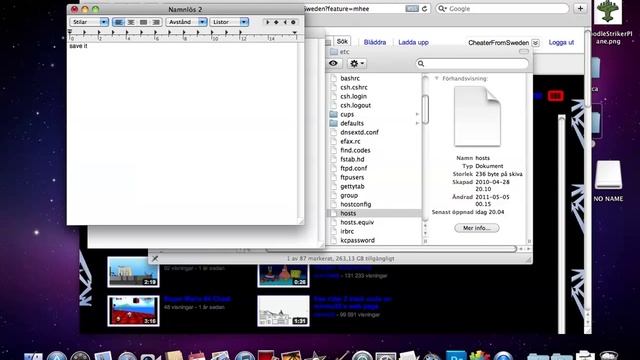The image size is (640, 360).
Task: Toggle Finder toolbar with pill button
Action: [x=524, y=52]
